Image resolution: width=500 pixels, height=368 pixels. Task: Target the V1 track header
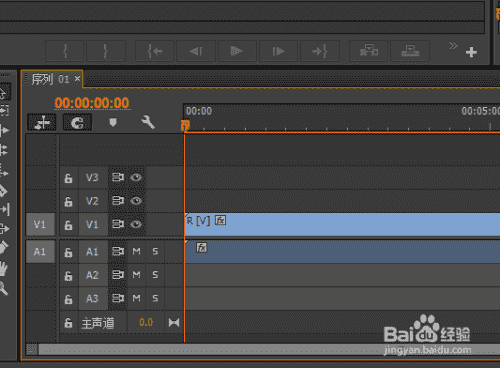click(93, 224)
